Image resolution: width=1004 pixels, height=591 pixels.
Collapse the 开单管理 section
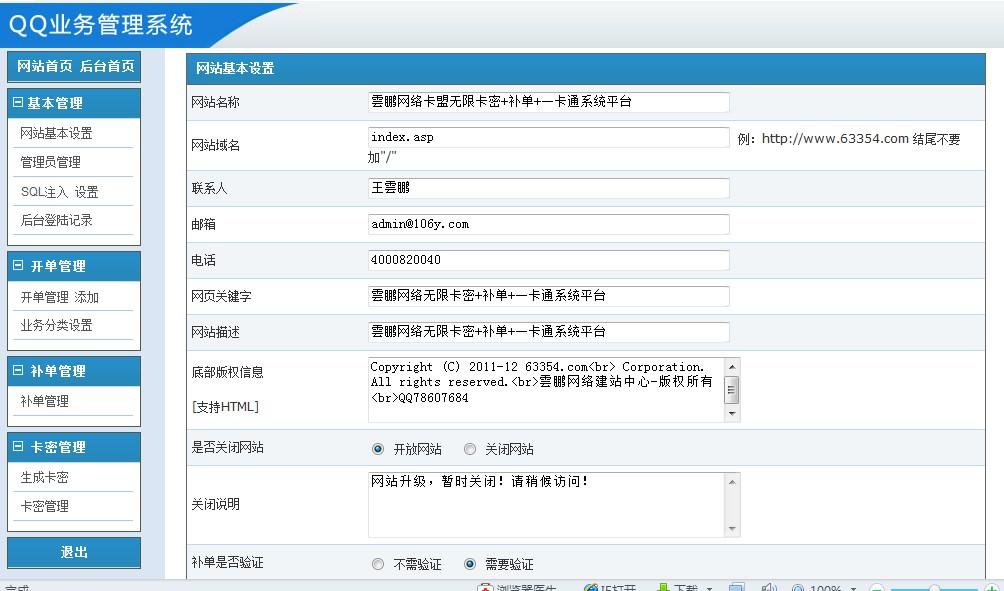pyautogui.click(x=17, y=266)
